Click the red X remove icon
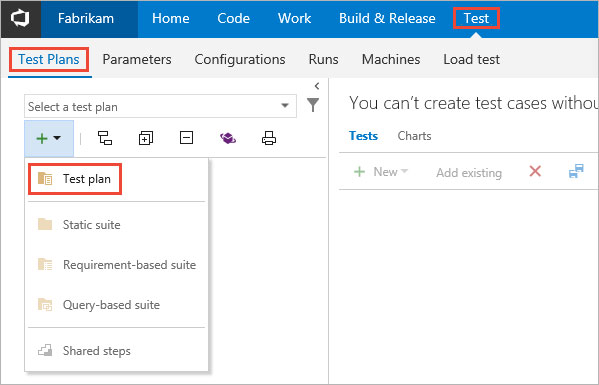This screenshot has height=385, width=599. click(x=535, y=171)
